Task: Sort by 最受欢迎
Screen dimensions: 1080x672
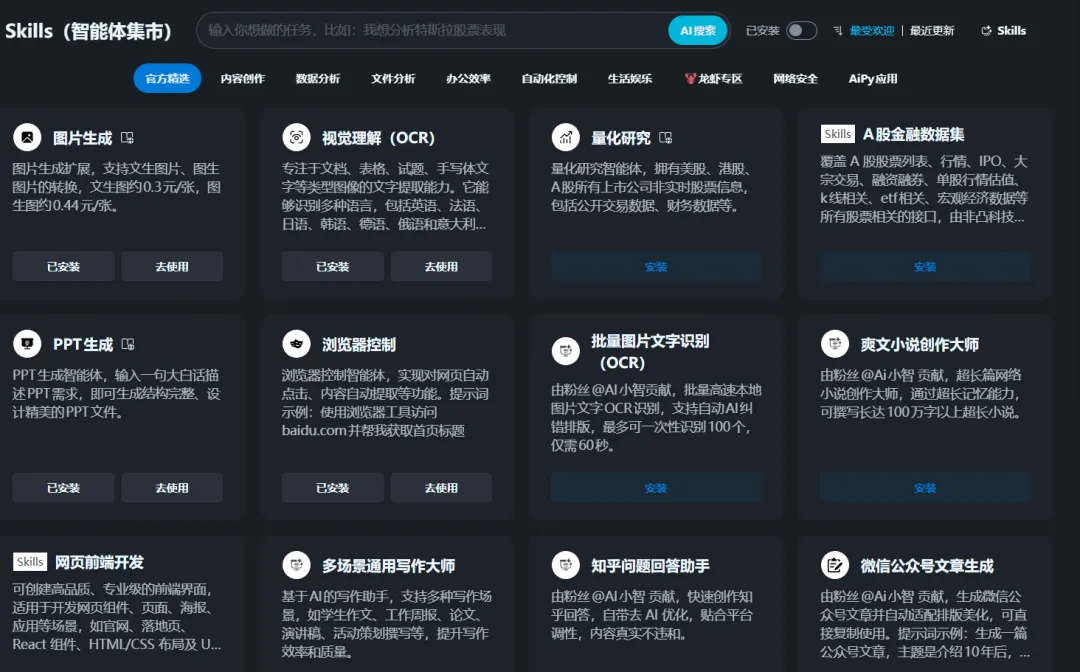Action: coord(871,30)
